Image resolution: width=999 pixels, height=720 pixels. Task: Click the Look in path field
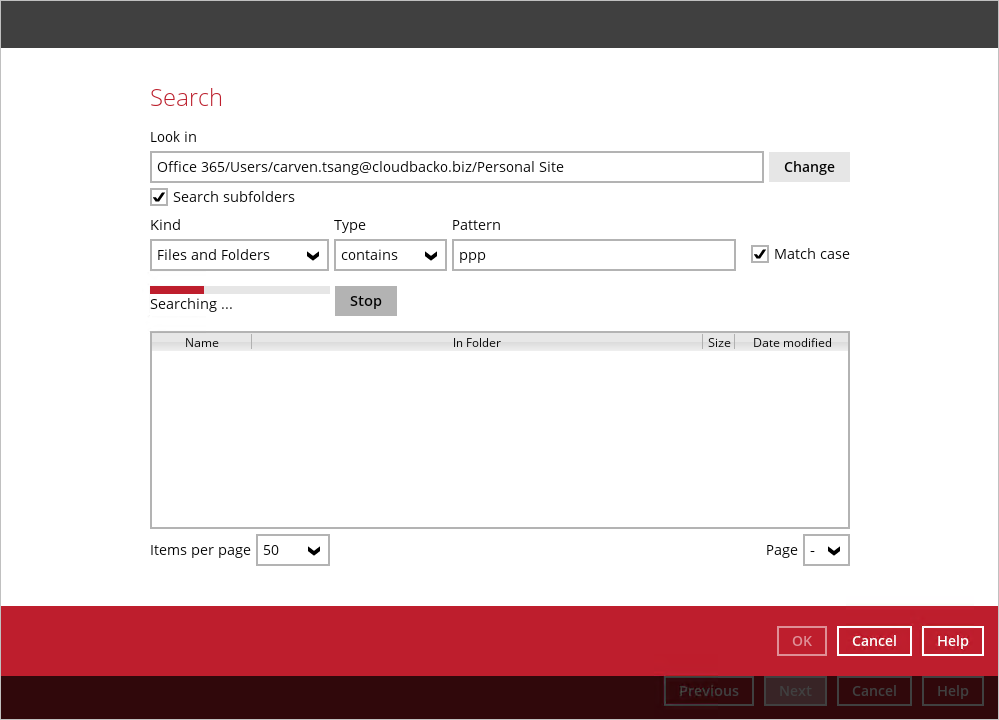(456, 167)
